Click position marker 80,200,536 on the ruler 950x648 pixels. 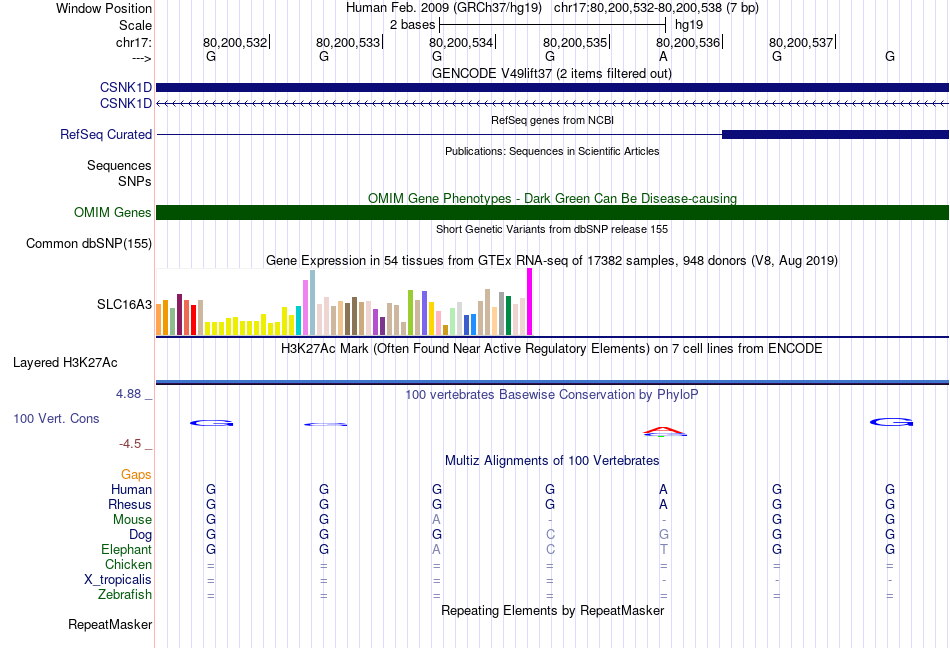pos(689,42)
